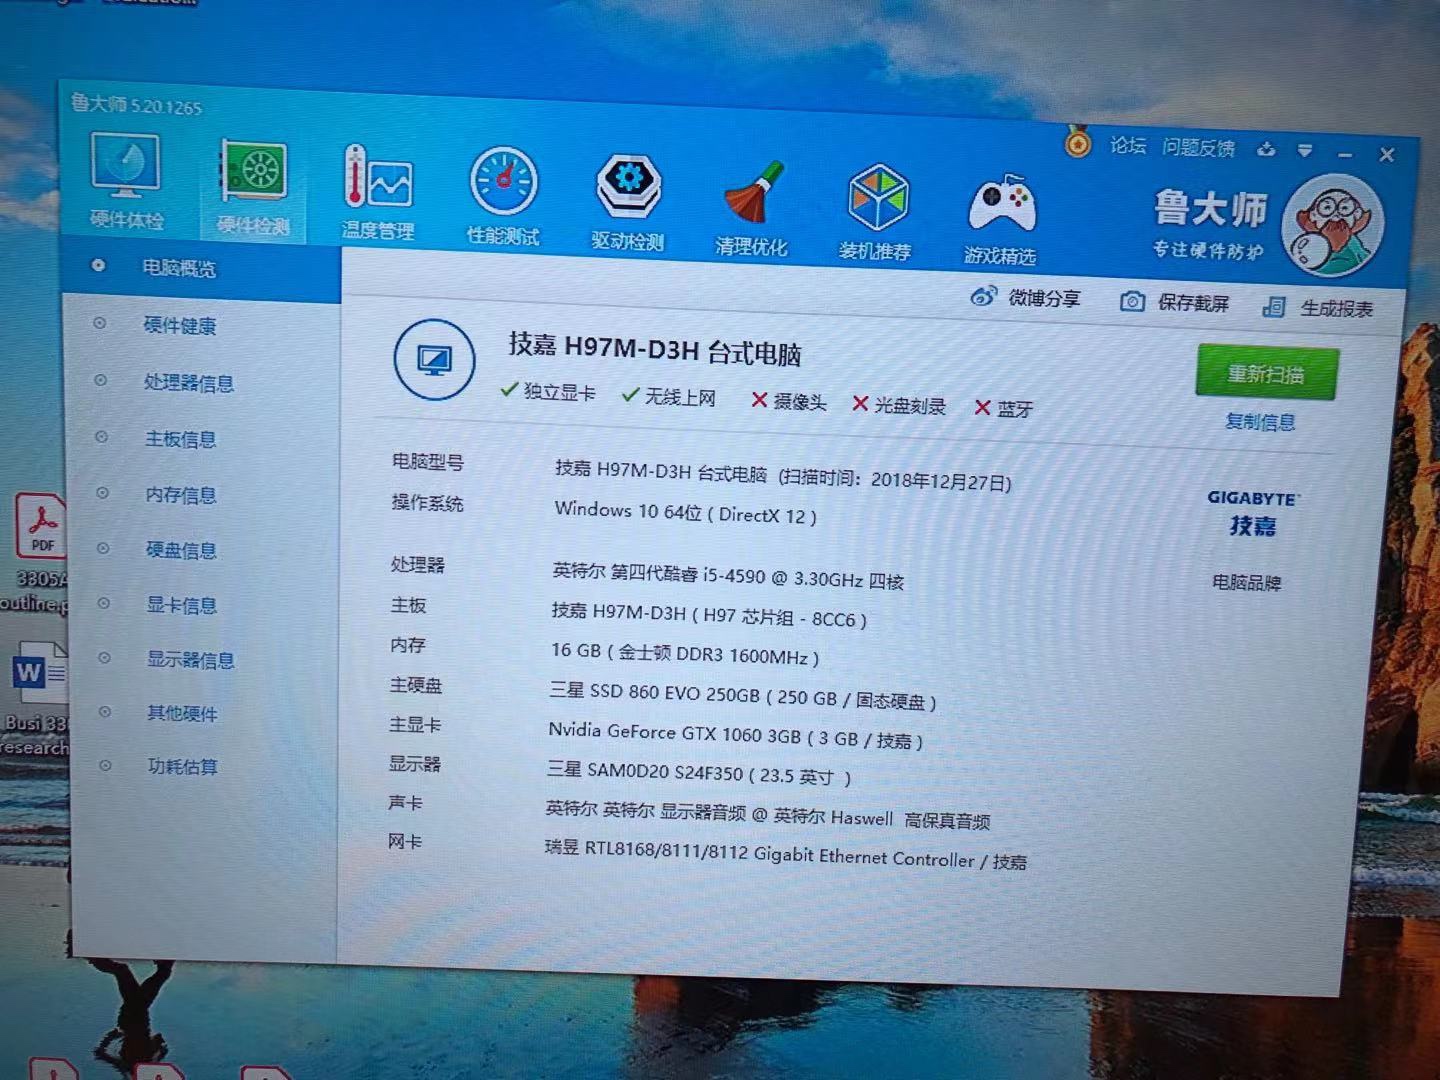Open the 硬件体检 hardware checkup icon
The width and height of the screenshot is (1440, 1080).
point(126,180)
